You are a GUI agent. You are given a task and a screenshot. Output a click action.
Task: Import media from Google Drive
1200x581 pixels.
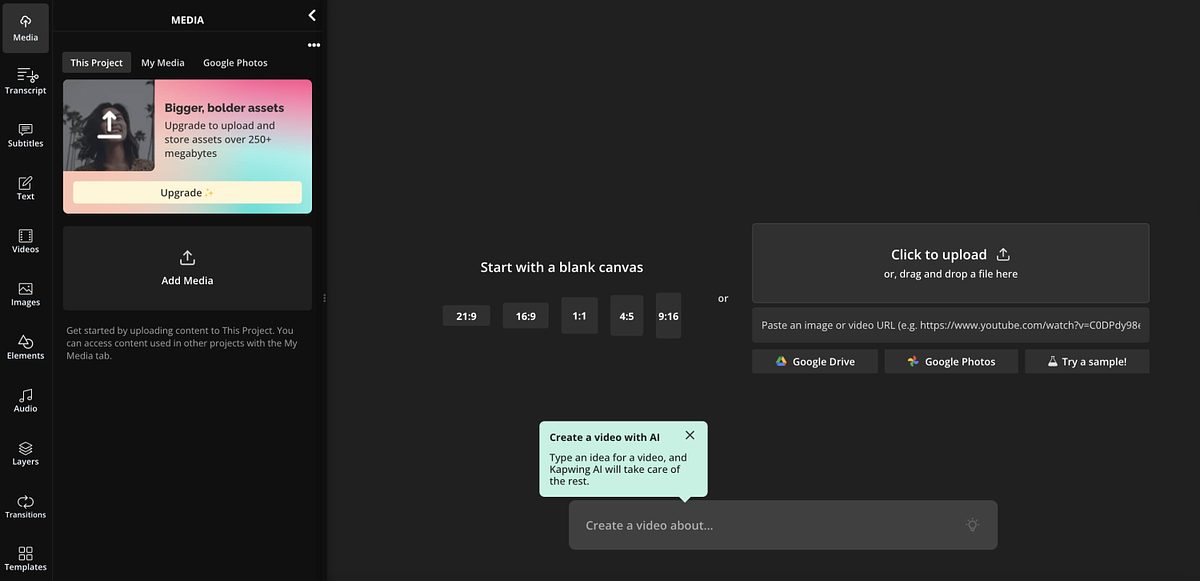click(813, 361)
